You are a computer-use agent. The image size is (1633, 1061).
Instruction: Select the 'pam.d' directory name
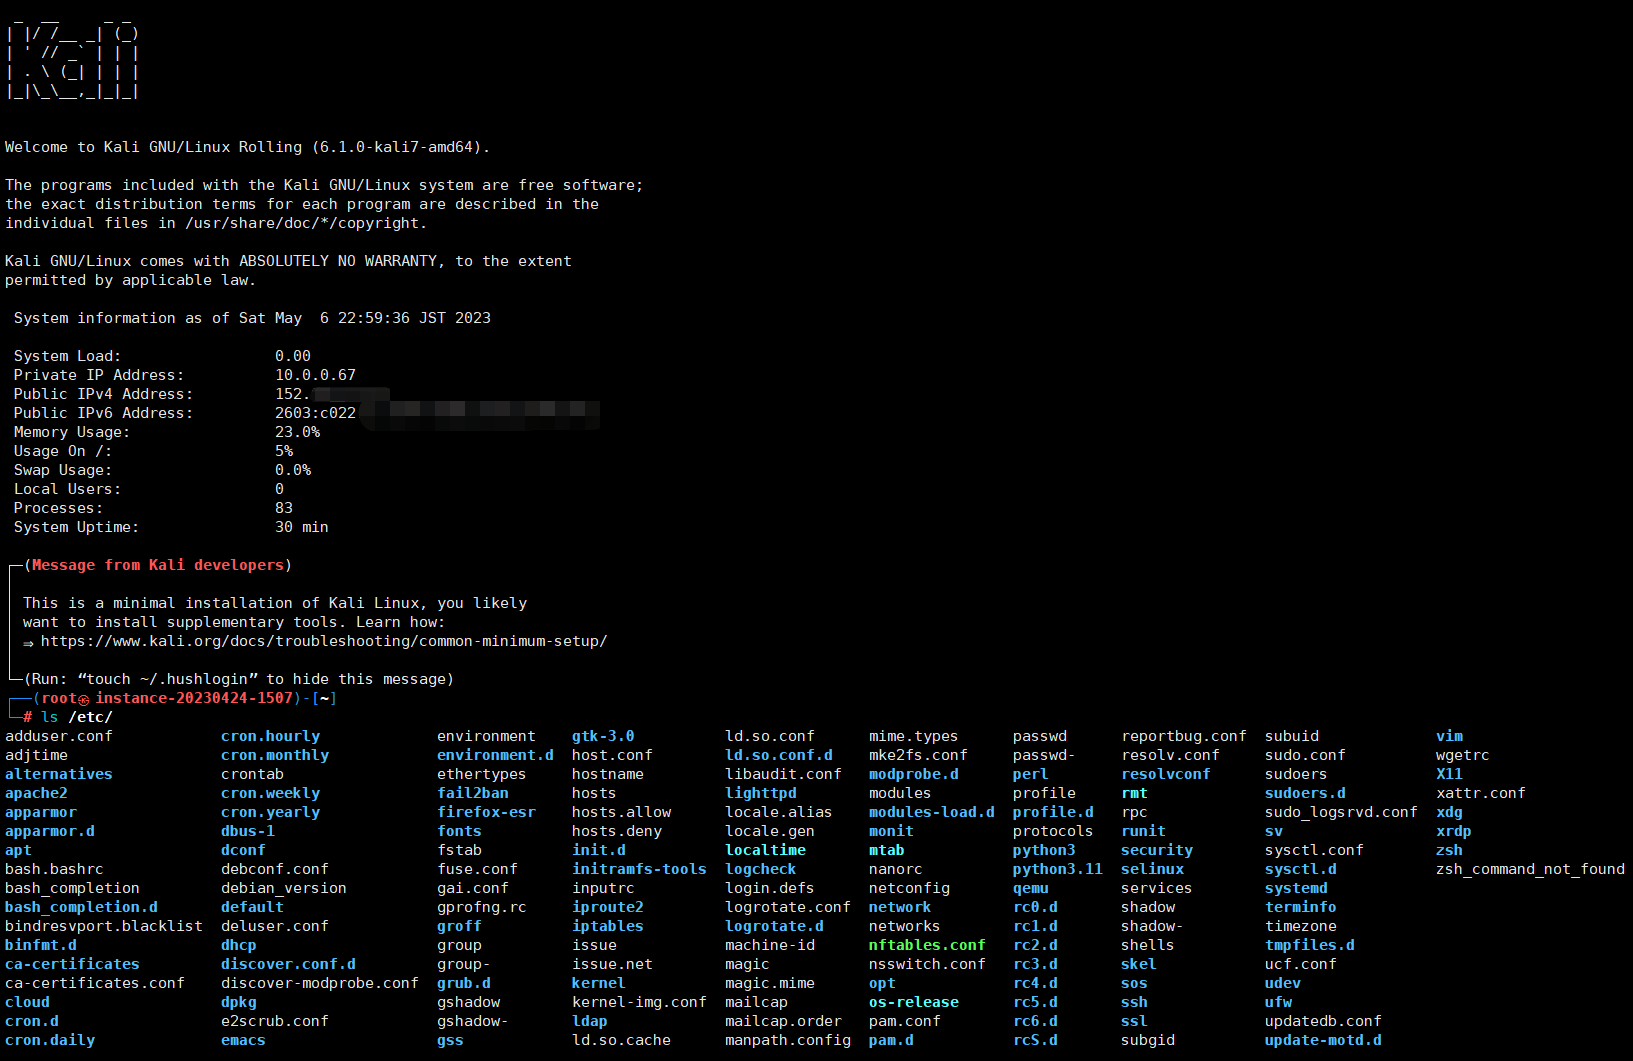click(x=891, y=1040)
